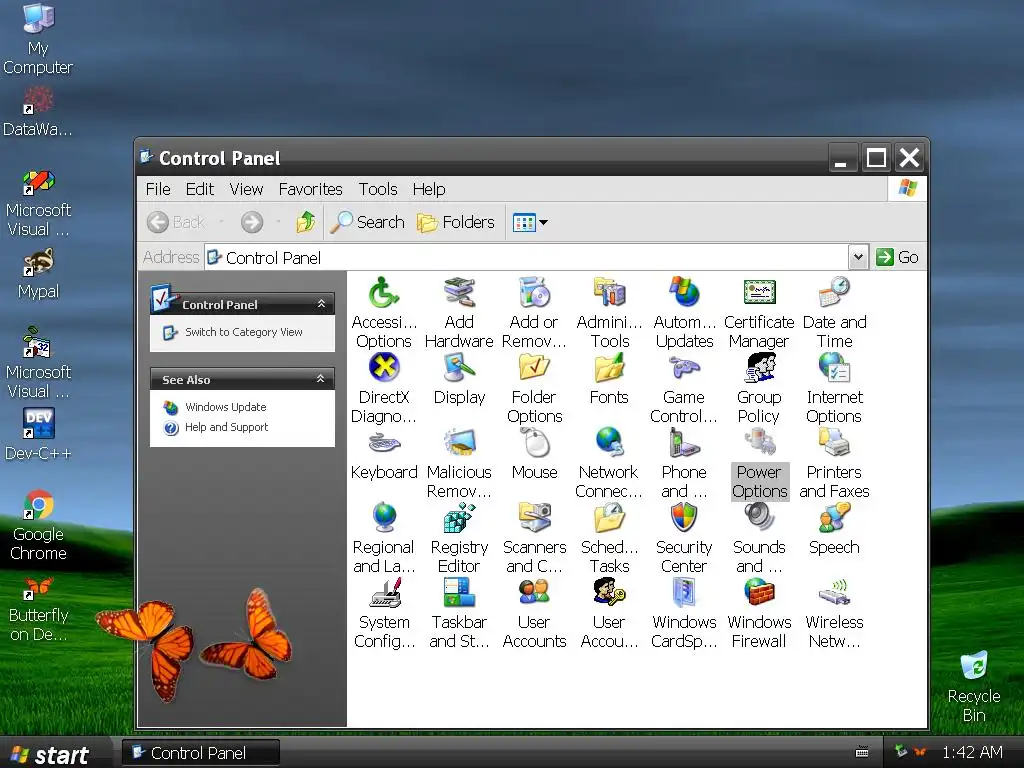1024x768 pixels.
Task: Click the Go button
Action: click(897, 257)
